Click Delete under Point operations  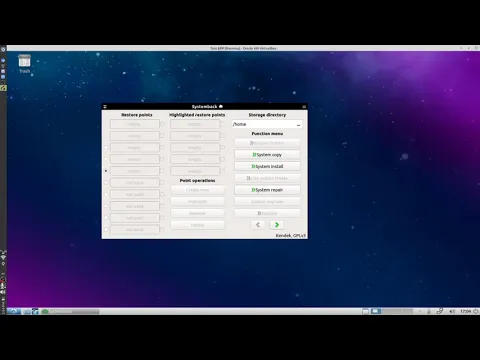(x=197, y=225)
